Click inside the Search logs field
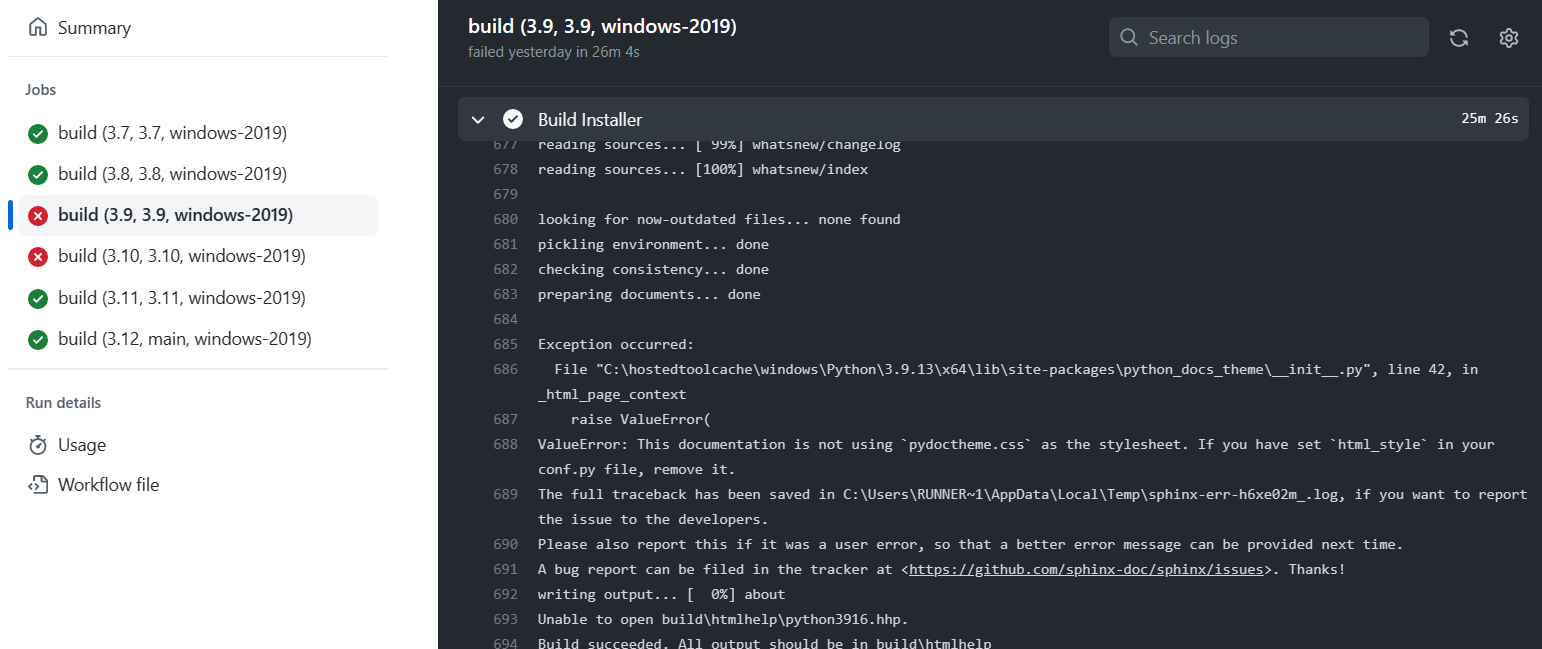The image size is (1542, 649). [x=1270, y=37]
